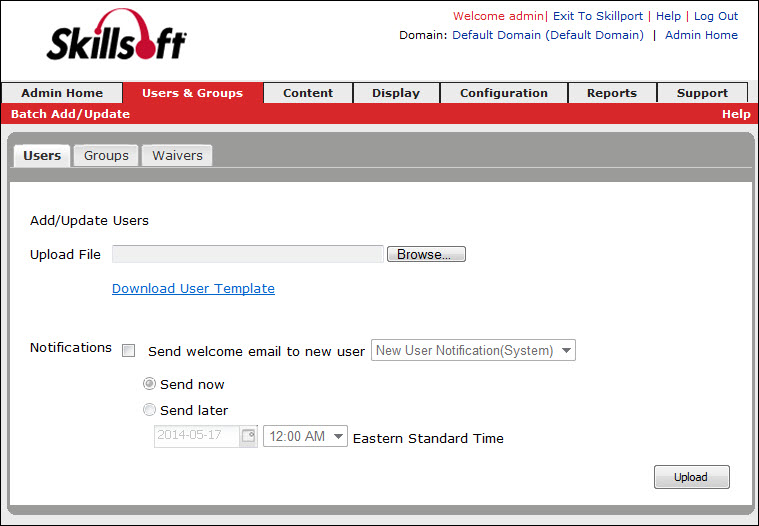The width and height of the screenshot is (759, 526).
Task: Click the Upload File path field
Action: tap(247, 254)
